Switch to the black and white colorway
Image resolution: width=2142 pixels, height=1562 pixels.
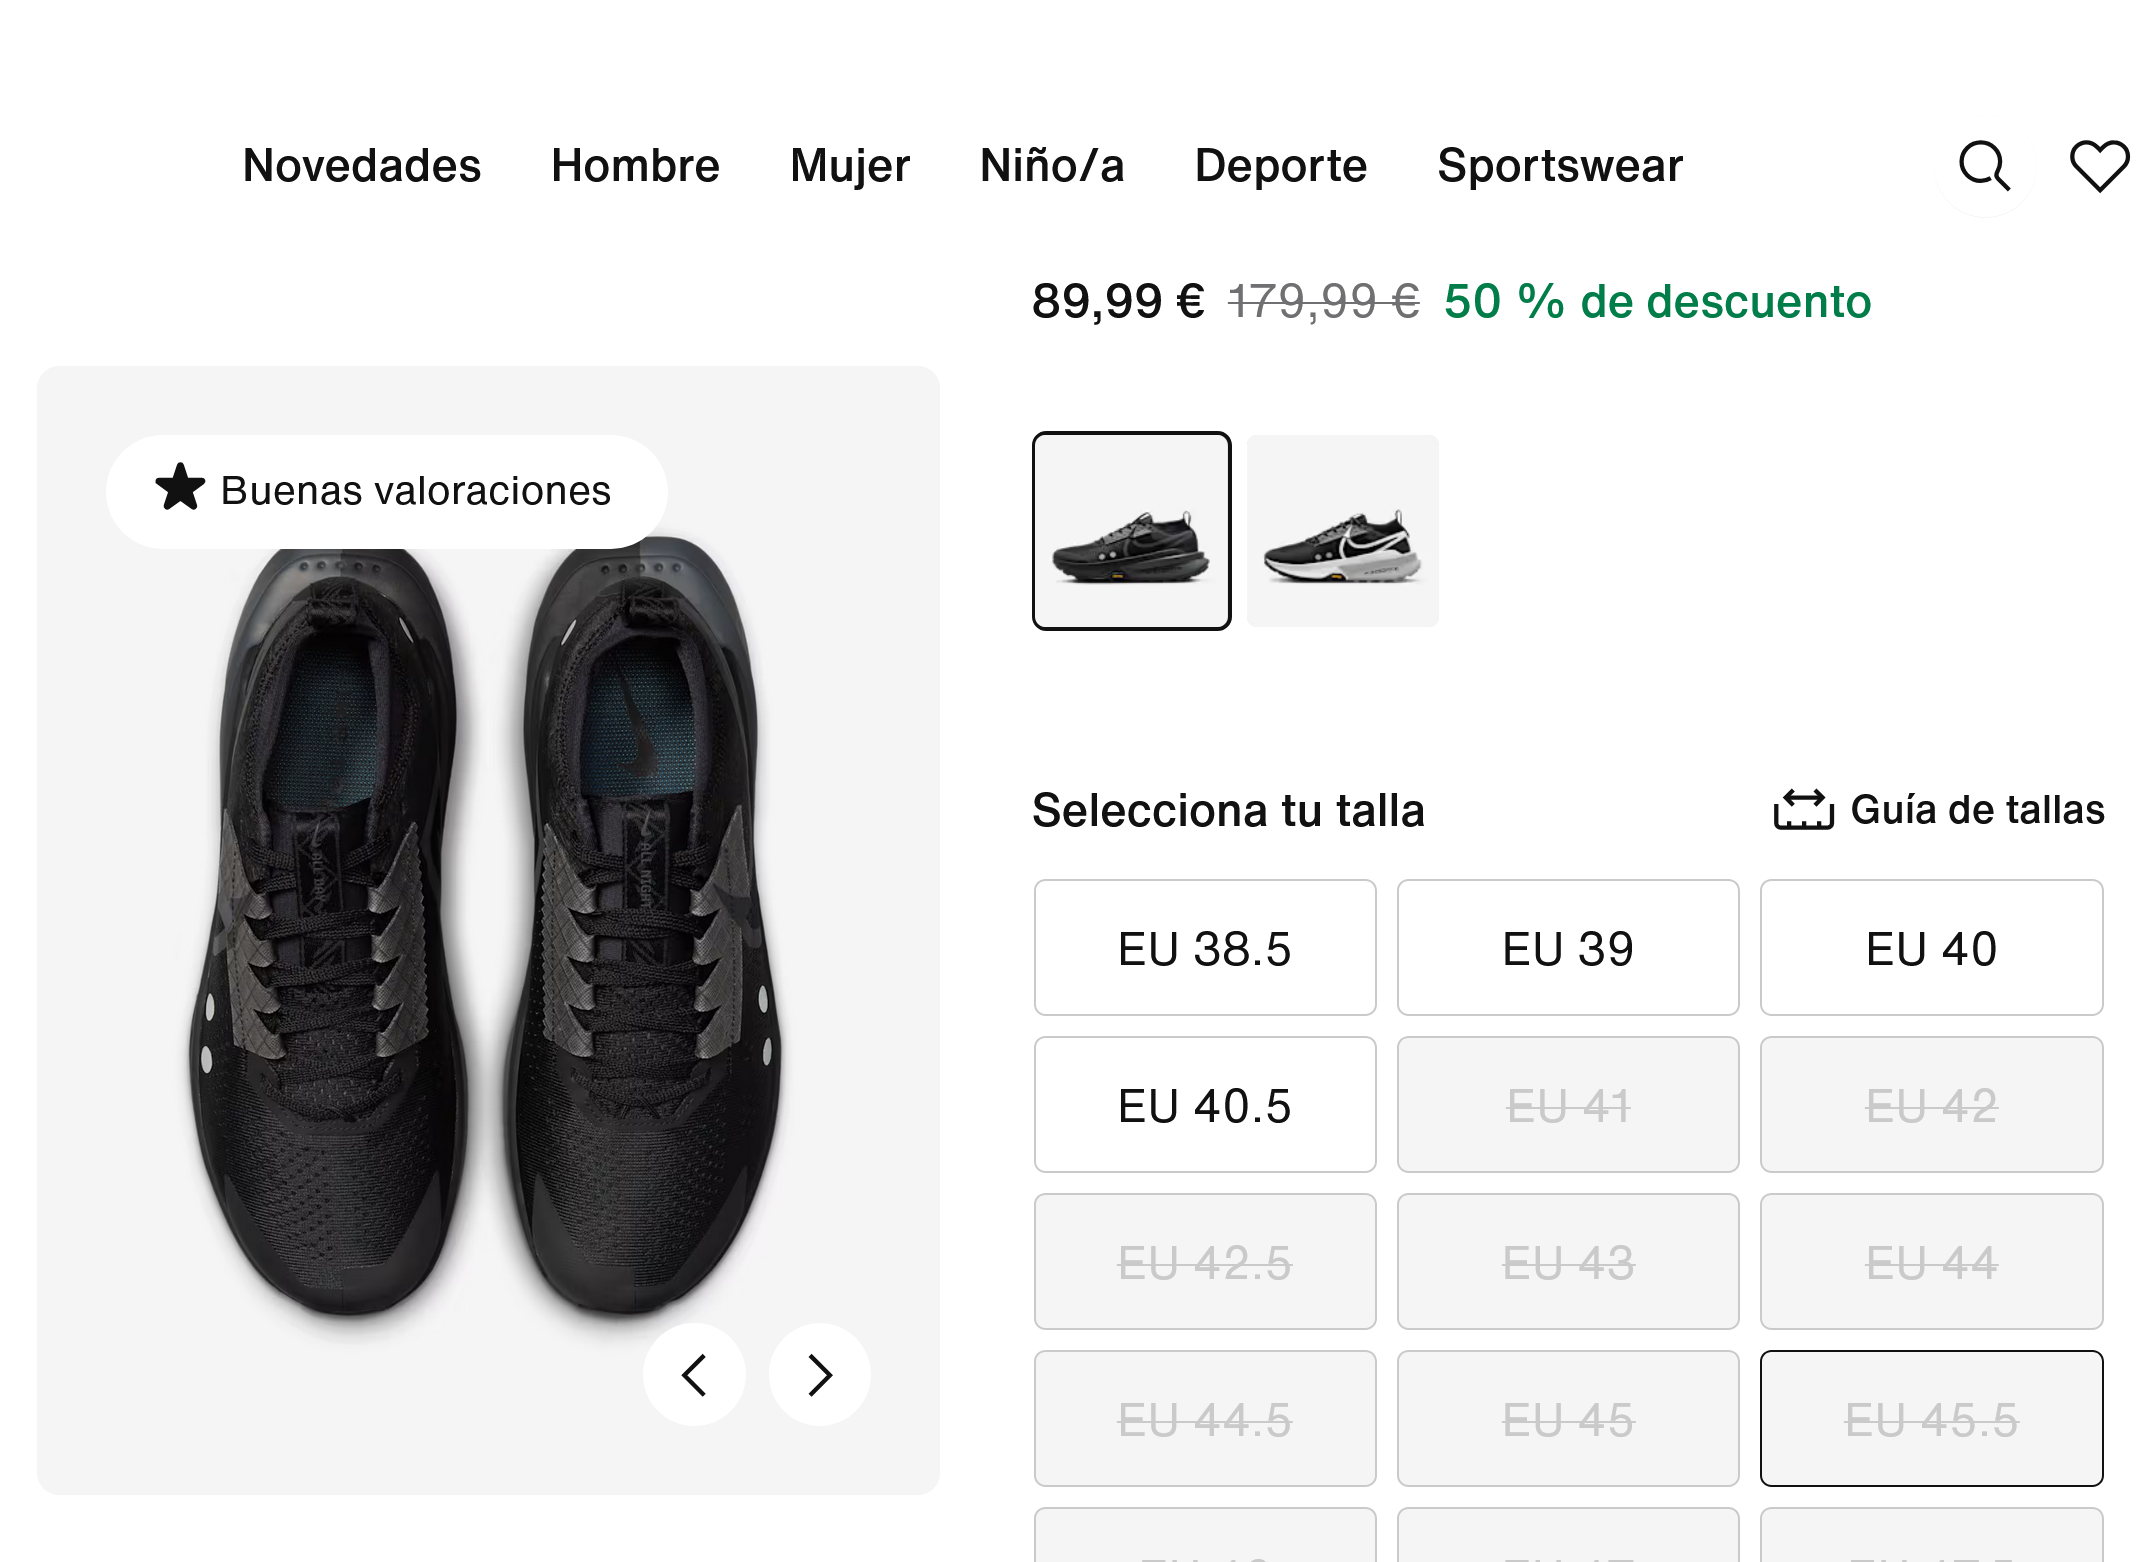pyautogui.click(x=1343, y=531)
